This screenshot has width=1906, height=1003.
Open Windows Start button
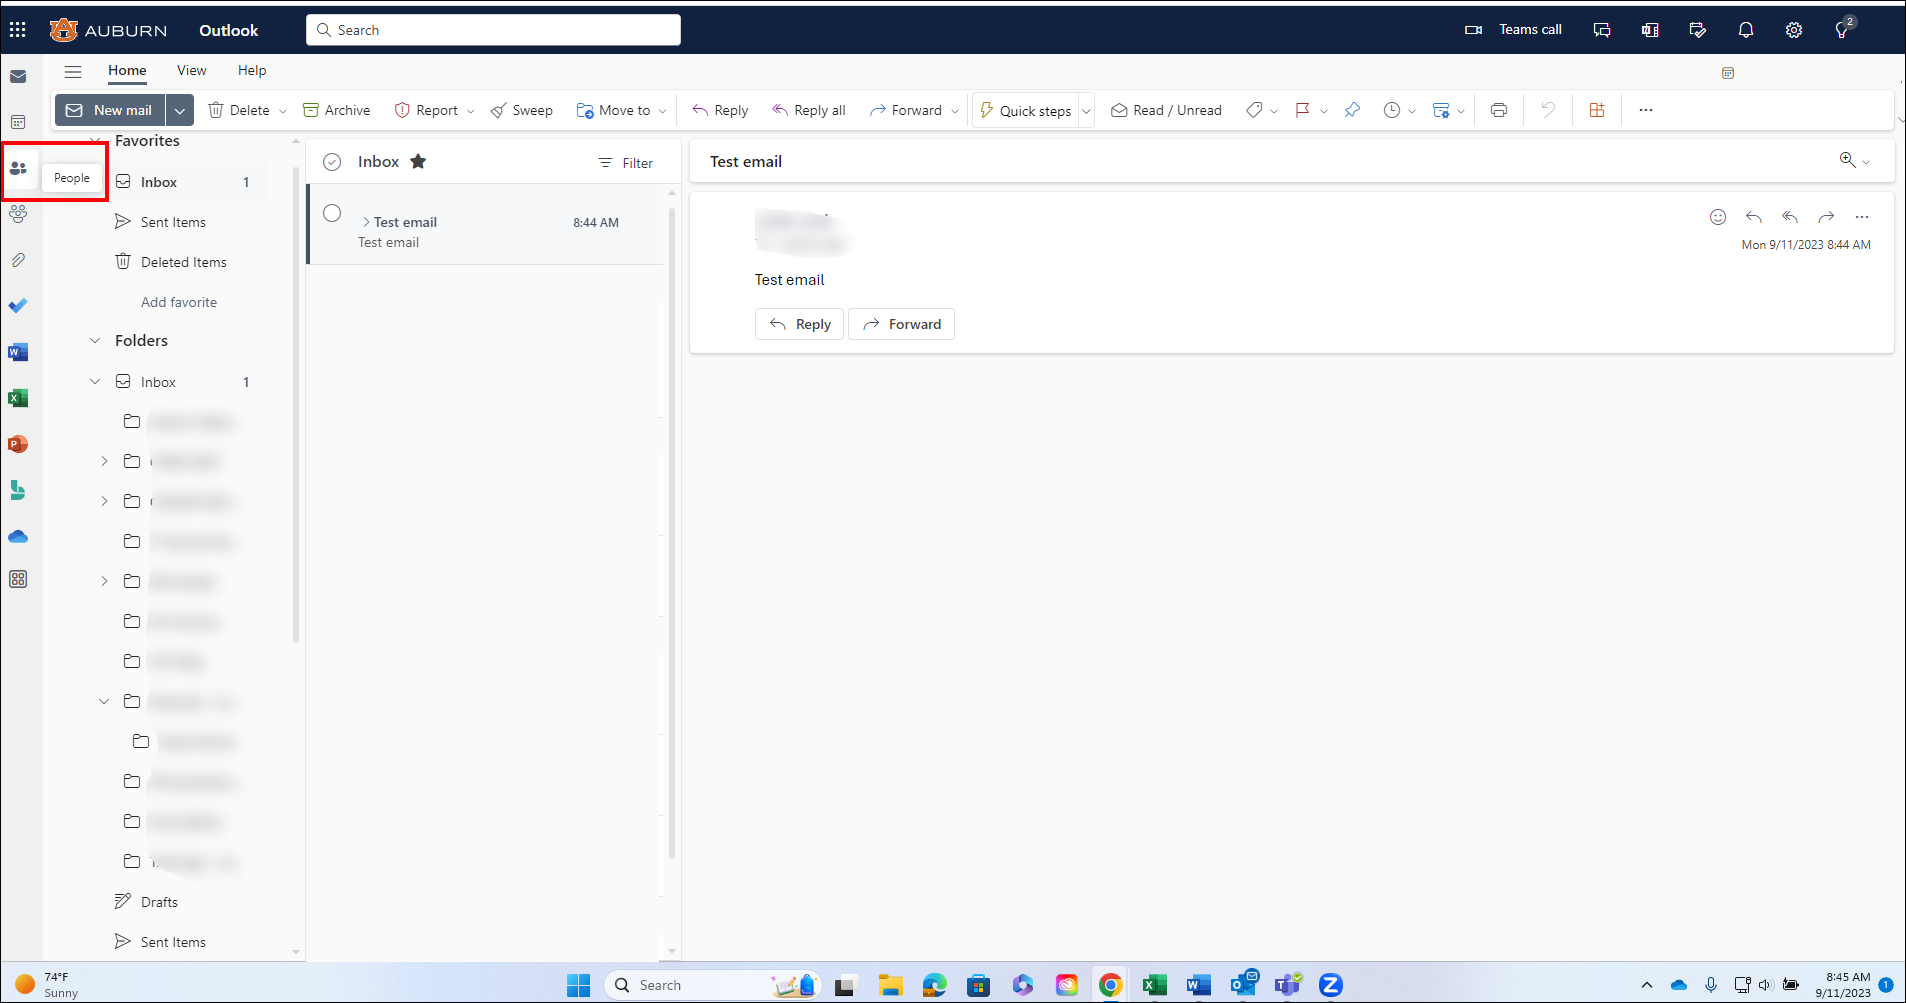click(578, 985)
